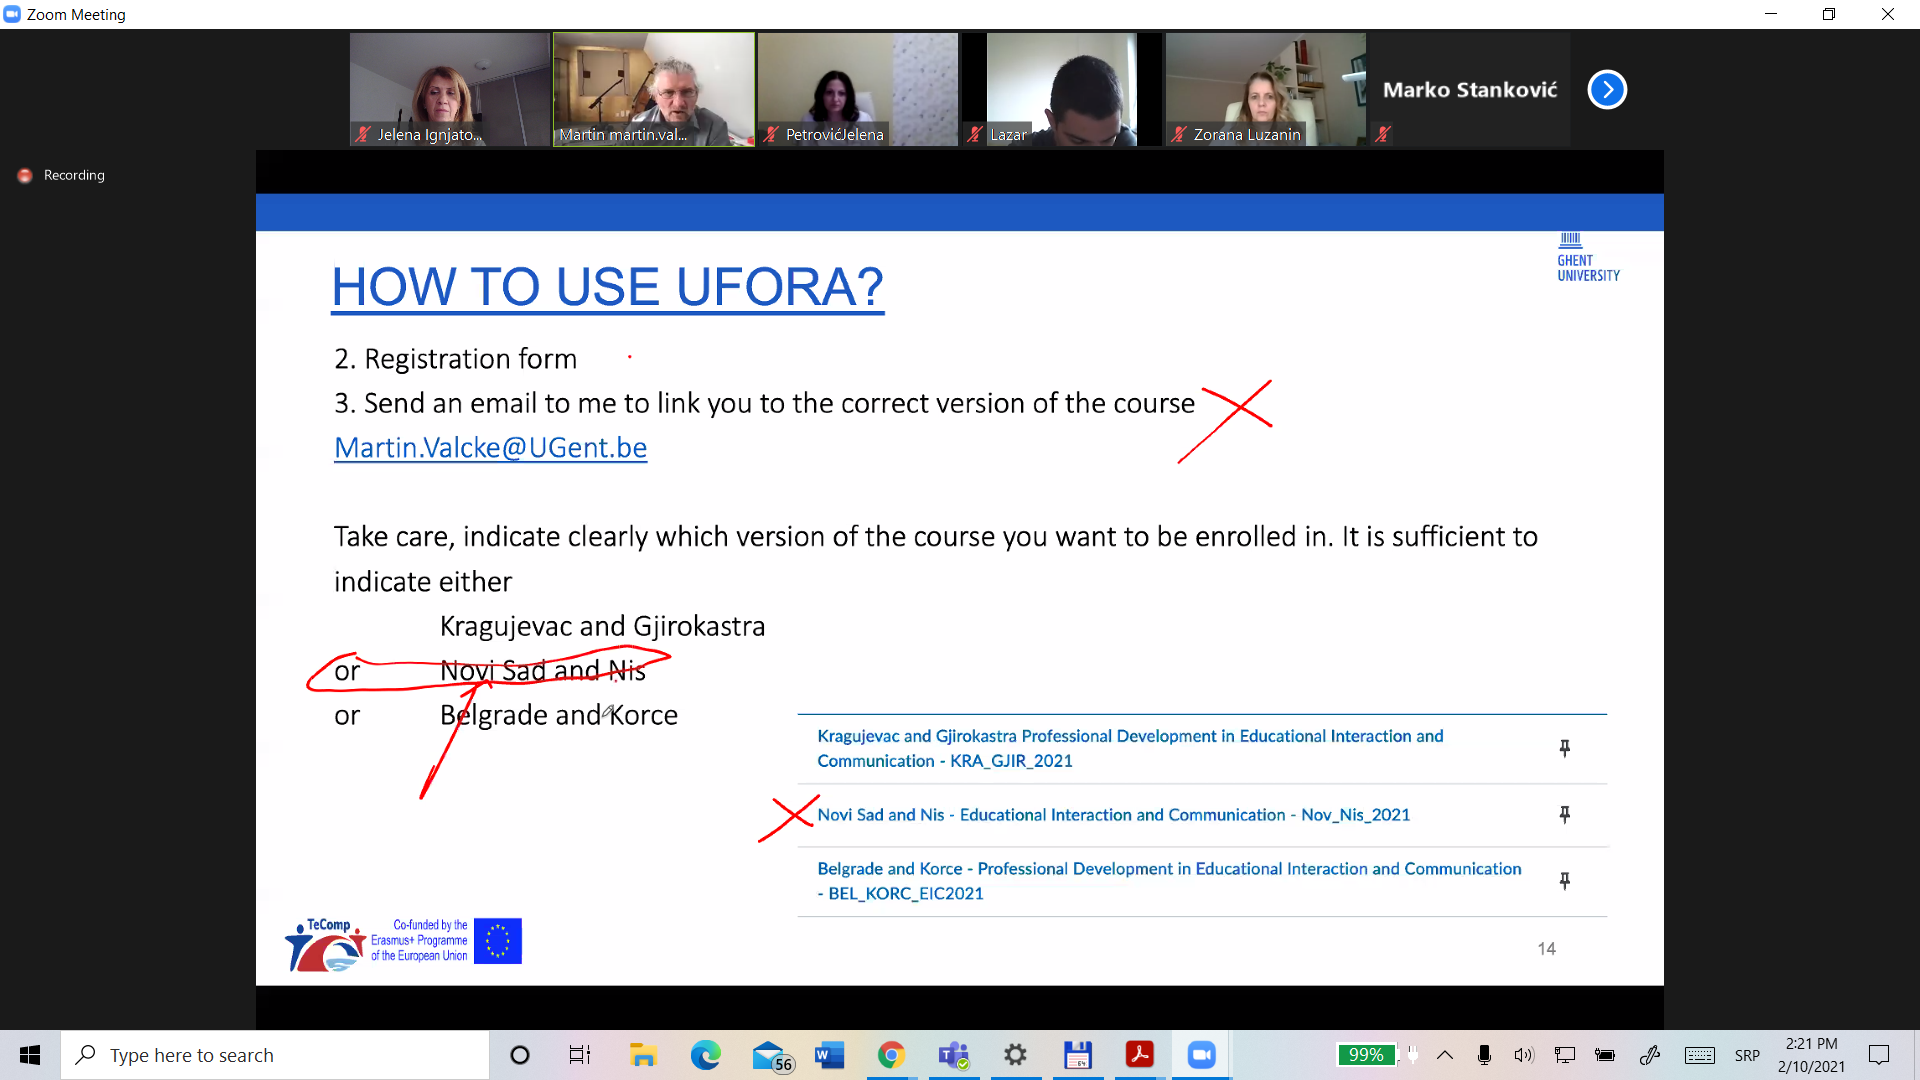Pin the Novi Sad and Nis course
The width and height of the screenshot is (1920, 1080).
coord(1565,815)
